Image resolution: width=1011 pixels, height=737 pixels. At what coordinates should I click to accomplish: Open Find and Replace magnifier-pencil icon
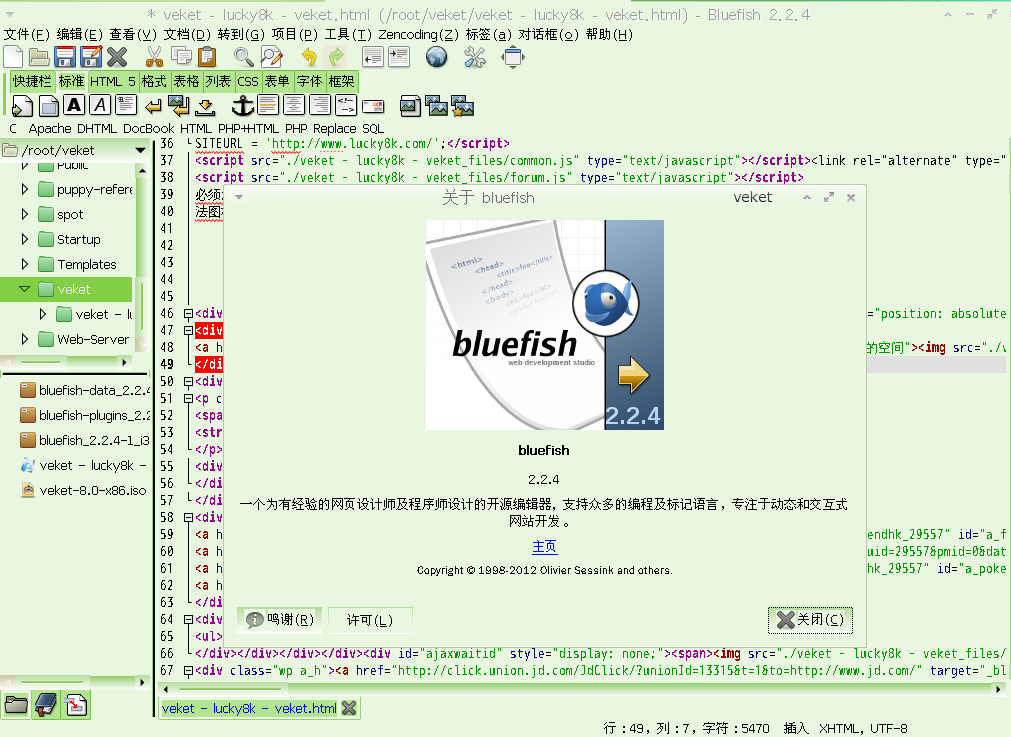[x=271, y=57]
